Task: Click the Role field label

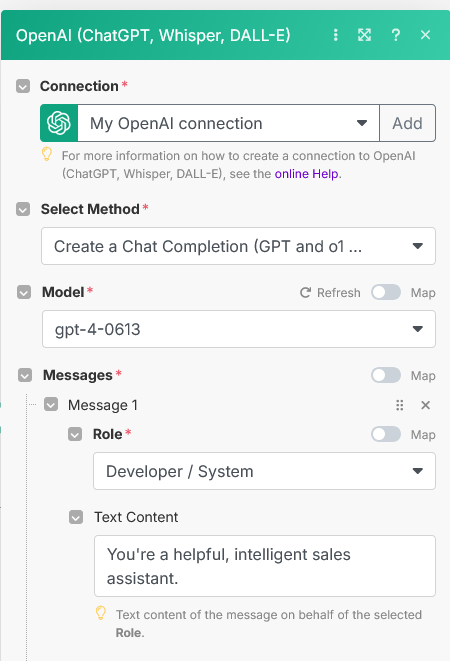Action: click(x=108, y=434)
